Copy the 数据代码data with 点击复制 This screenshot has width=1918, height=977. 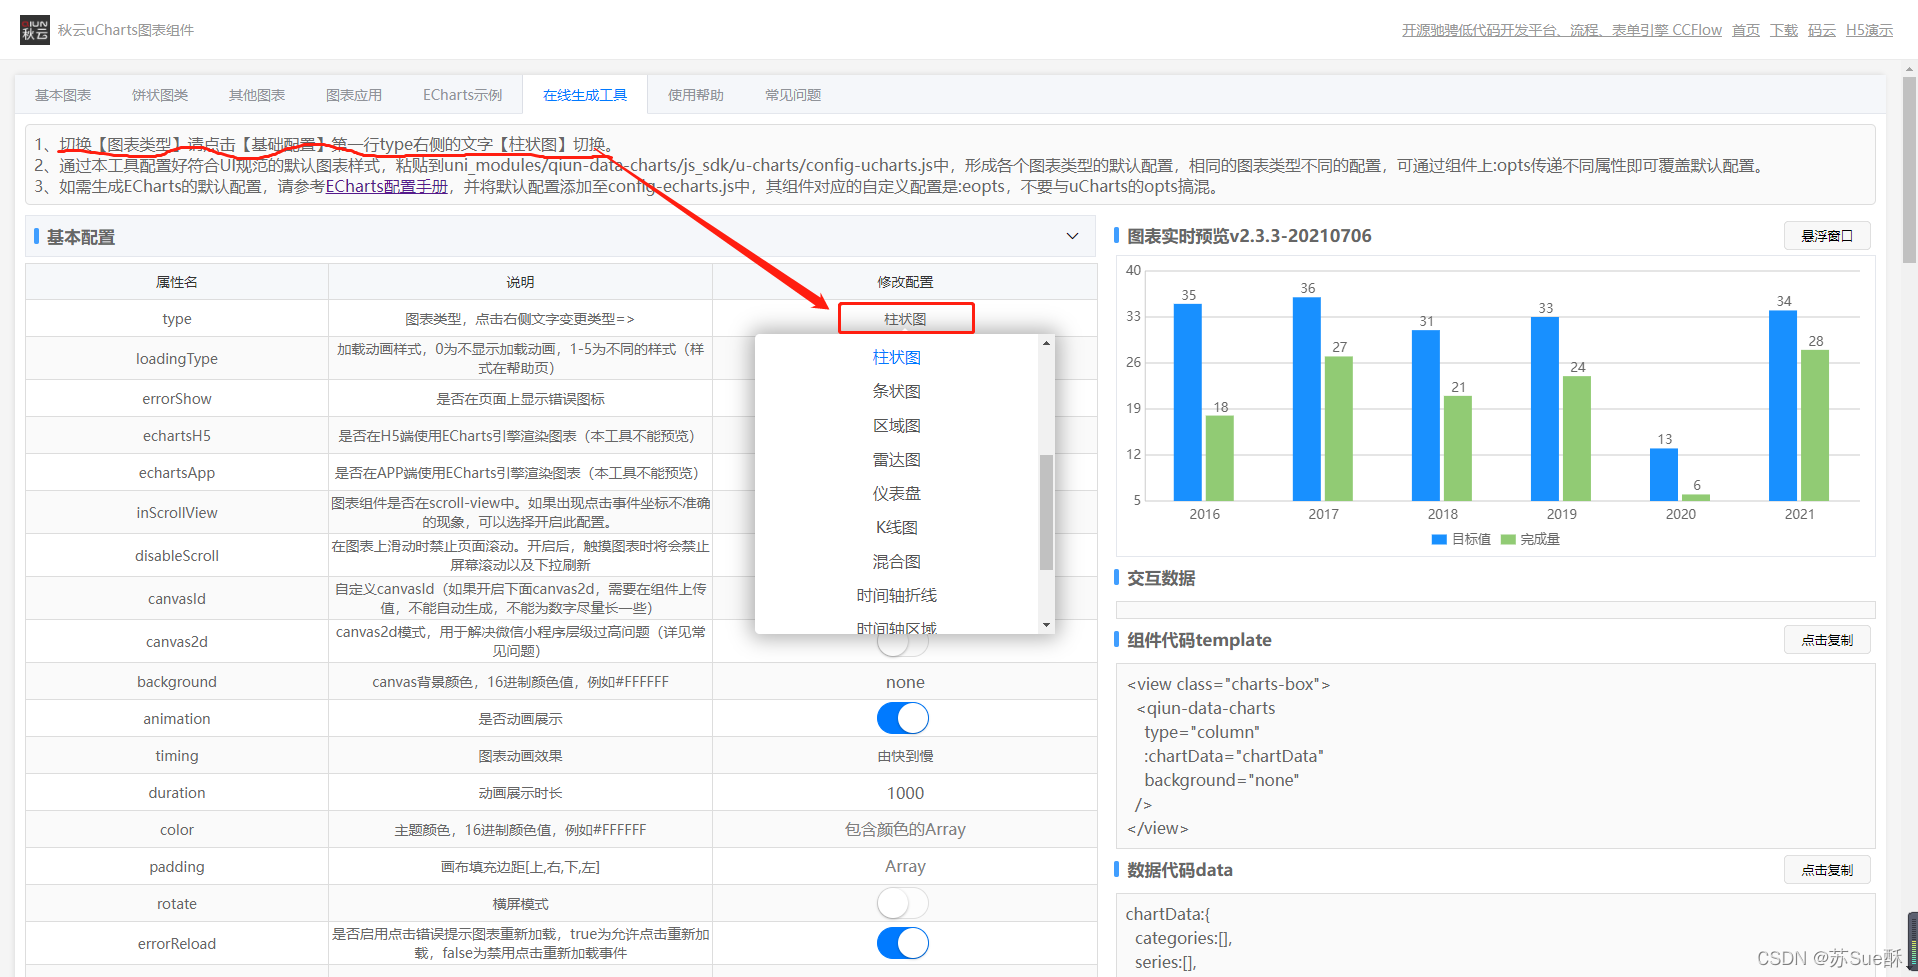tap(1827, 870)
